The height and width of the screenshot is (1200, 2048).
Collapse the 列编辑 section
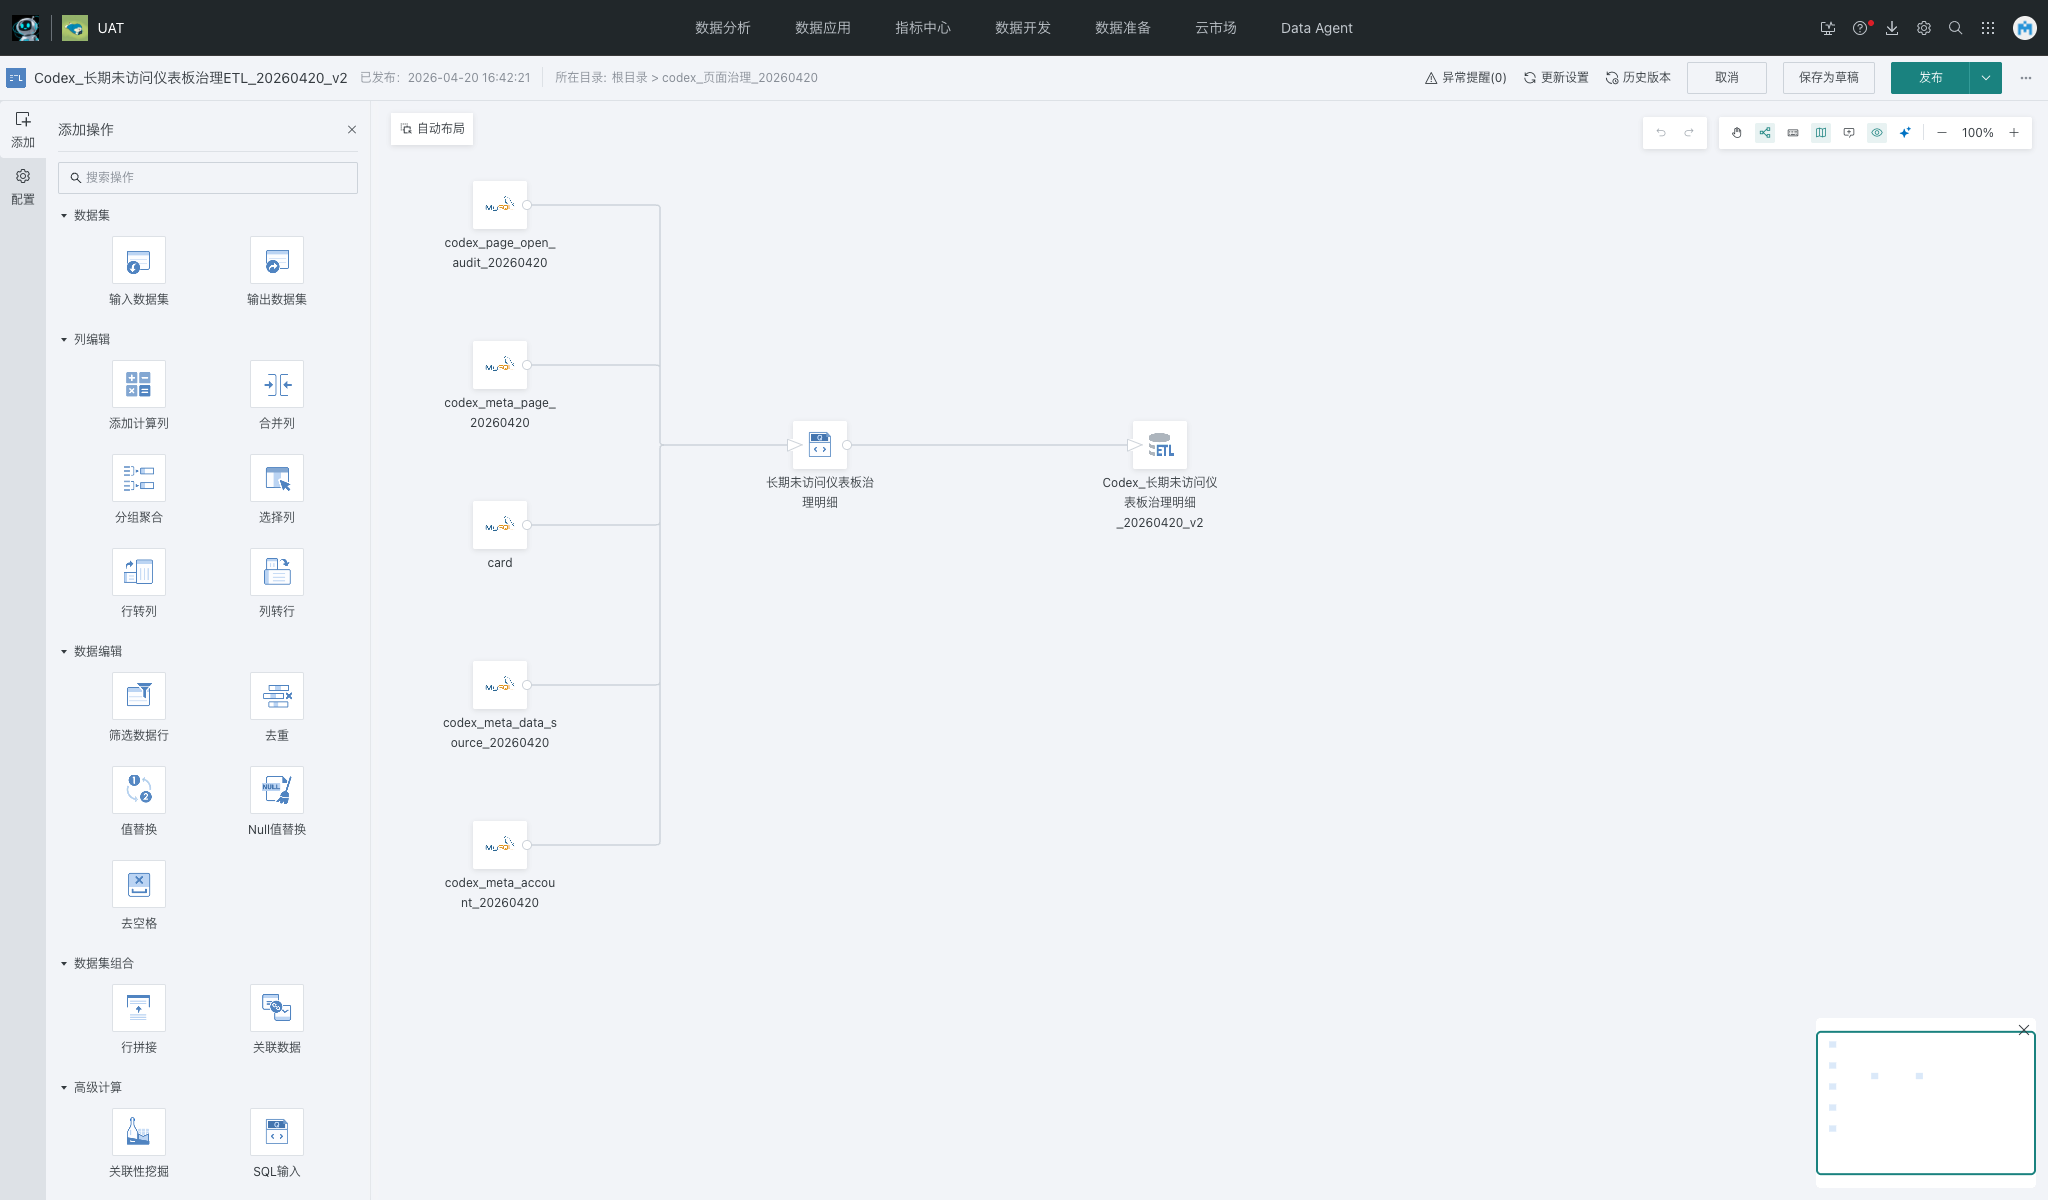[x=64, y=340]
